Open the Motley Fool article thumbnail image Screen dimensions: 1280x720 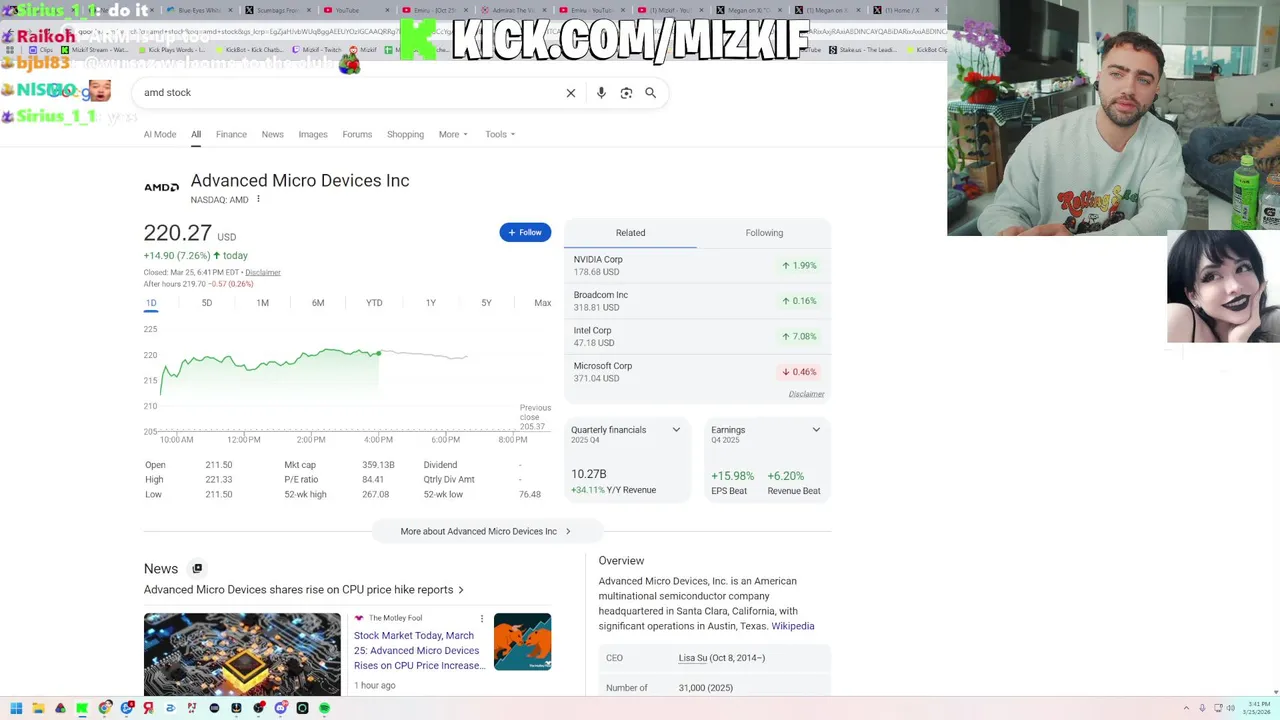522,641
